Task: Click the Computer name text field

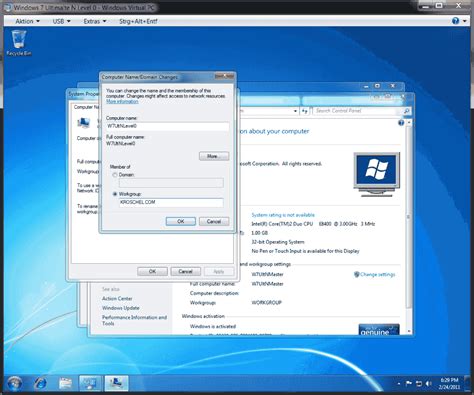Action: point(168,126)
